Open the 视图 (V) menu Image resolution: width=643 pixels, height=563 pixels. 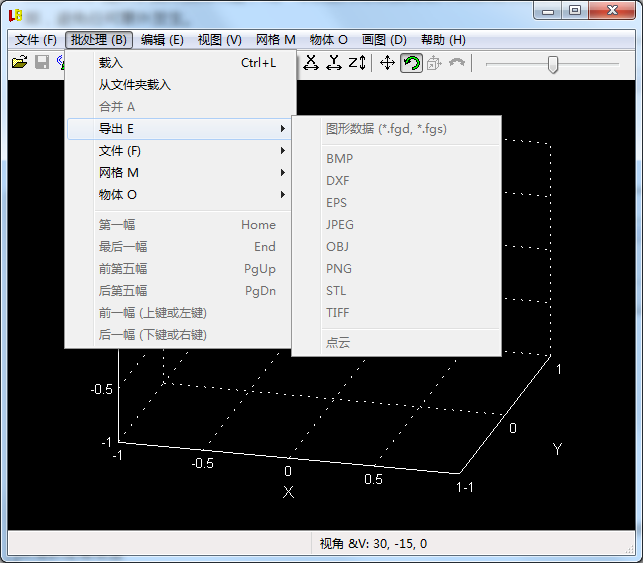pyautogui.click(x=219, y=40)
